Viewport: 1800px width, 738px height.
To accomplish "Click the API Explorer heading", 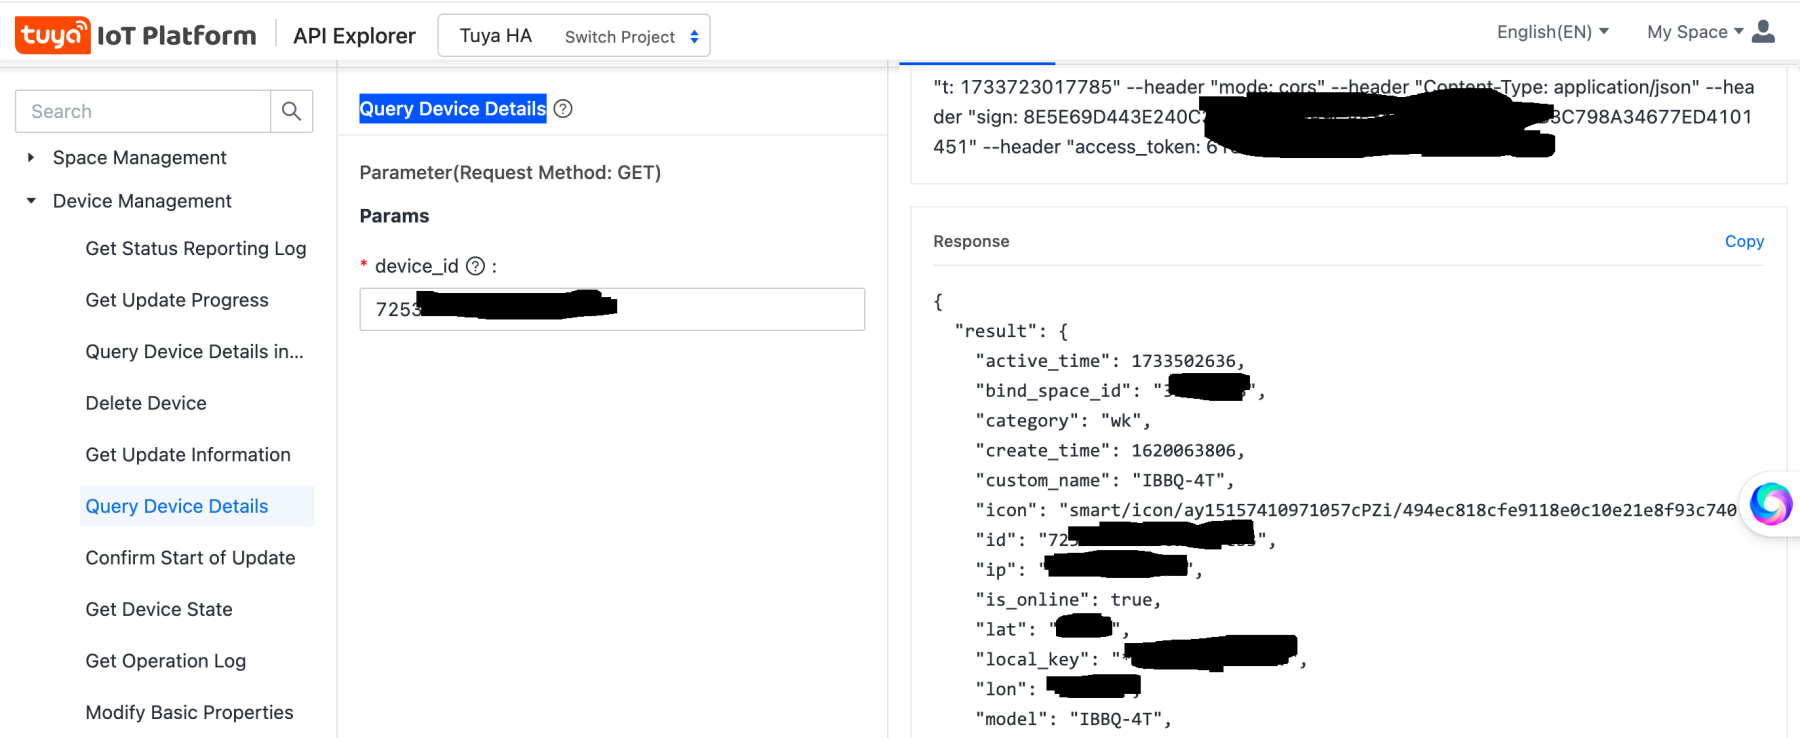I will pos(354,36).
